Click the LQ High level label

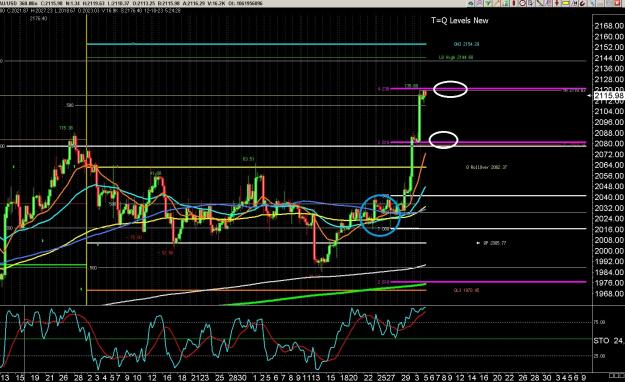click(456, 57)
